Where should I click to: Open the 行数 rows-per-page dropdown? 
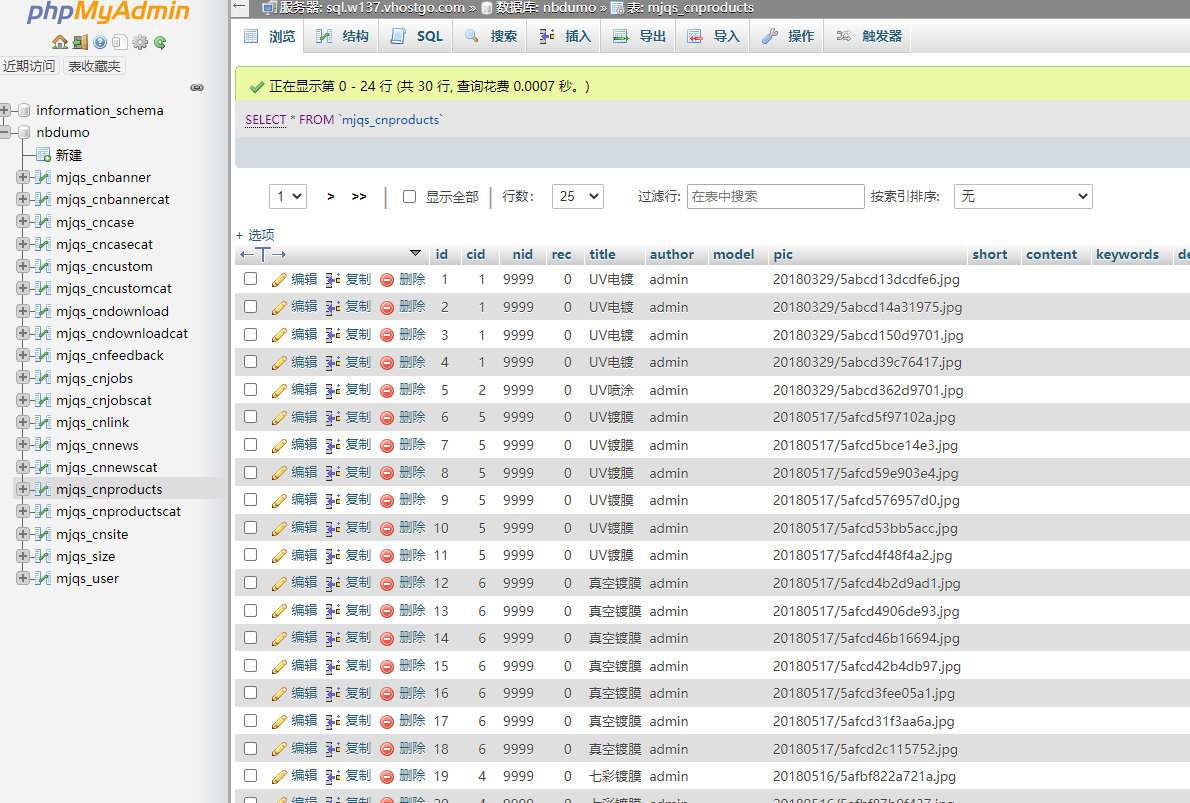(x=577, y=197)
